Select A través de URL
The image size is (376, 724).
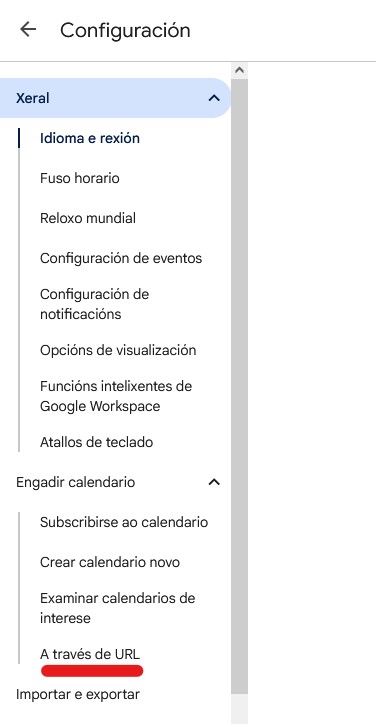click(x=90, y=654)
